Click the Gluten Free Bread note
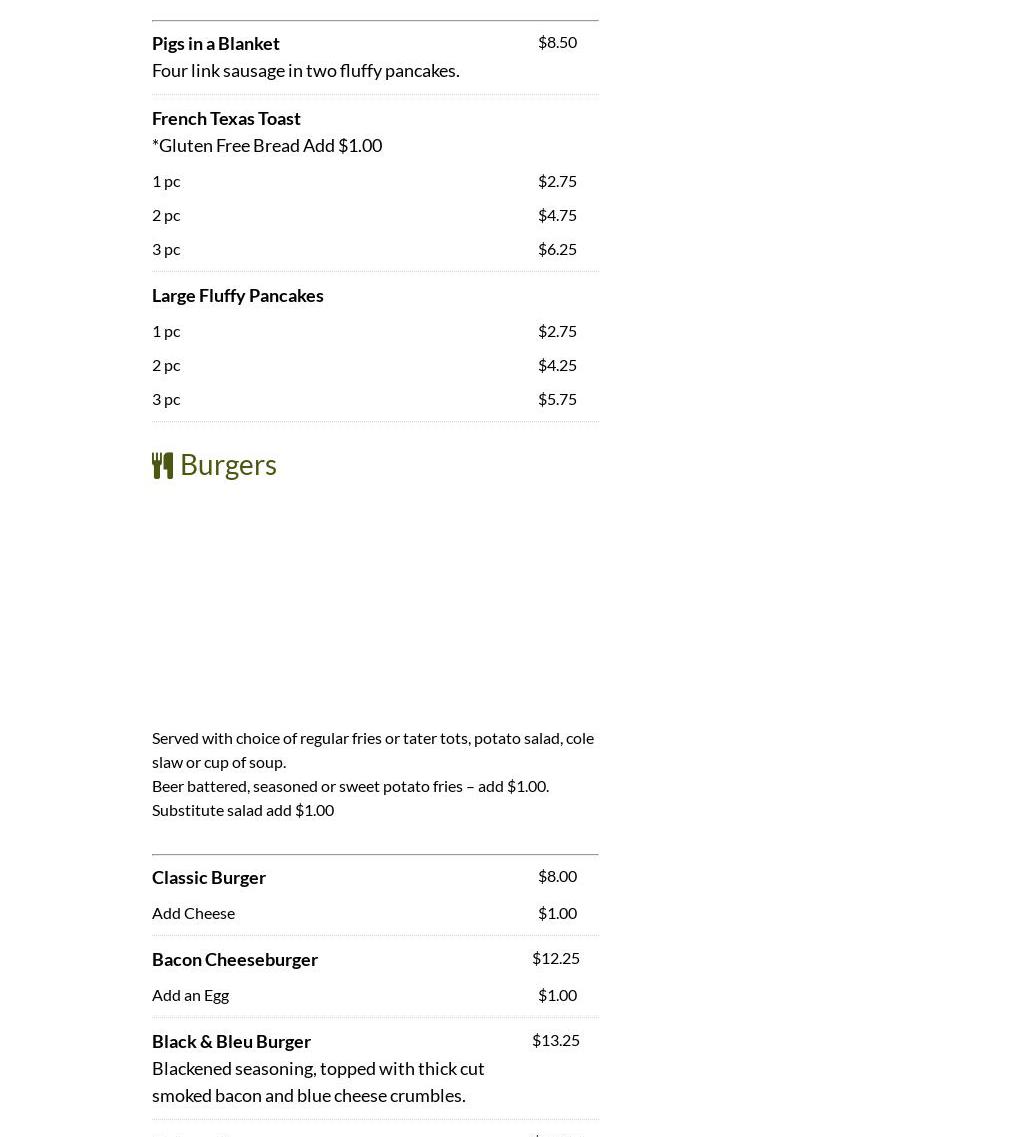The width and height of the screenshot is (1017, 1137). [x=267, y=145]
